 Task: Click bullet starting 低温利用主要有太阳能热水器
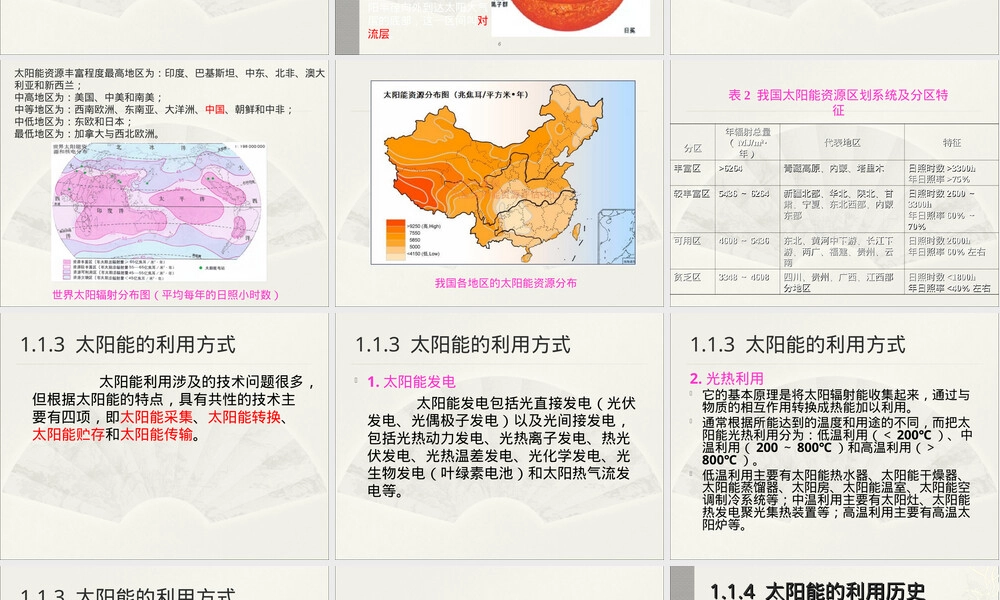pos(835,500)
